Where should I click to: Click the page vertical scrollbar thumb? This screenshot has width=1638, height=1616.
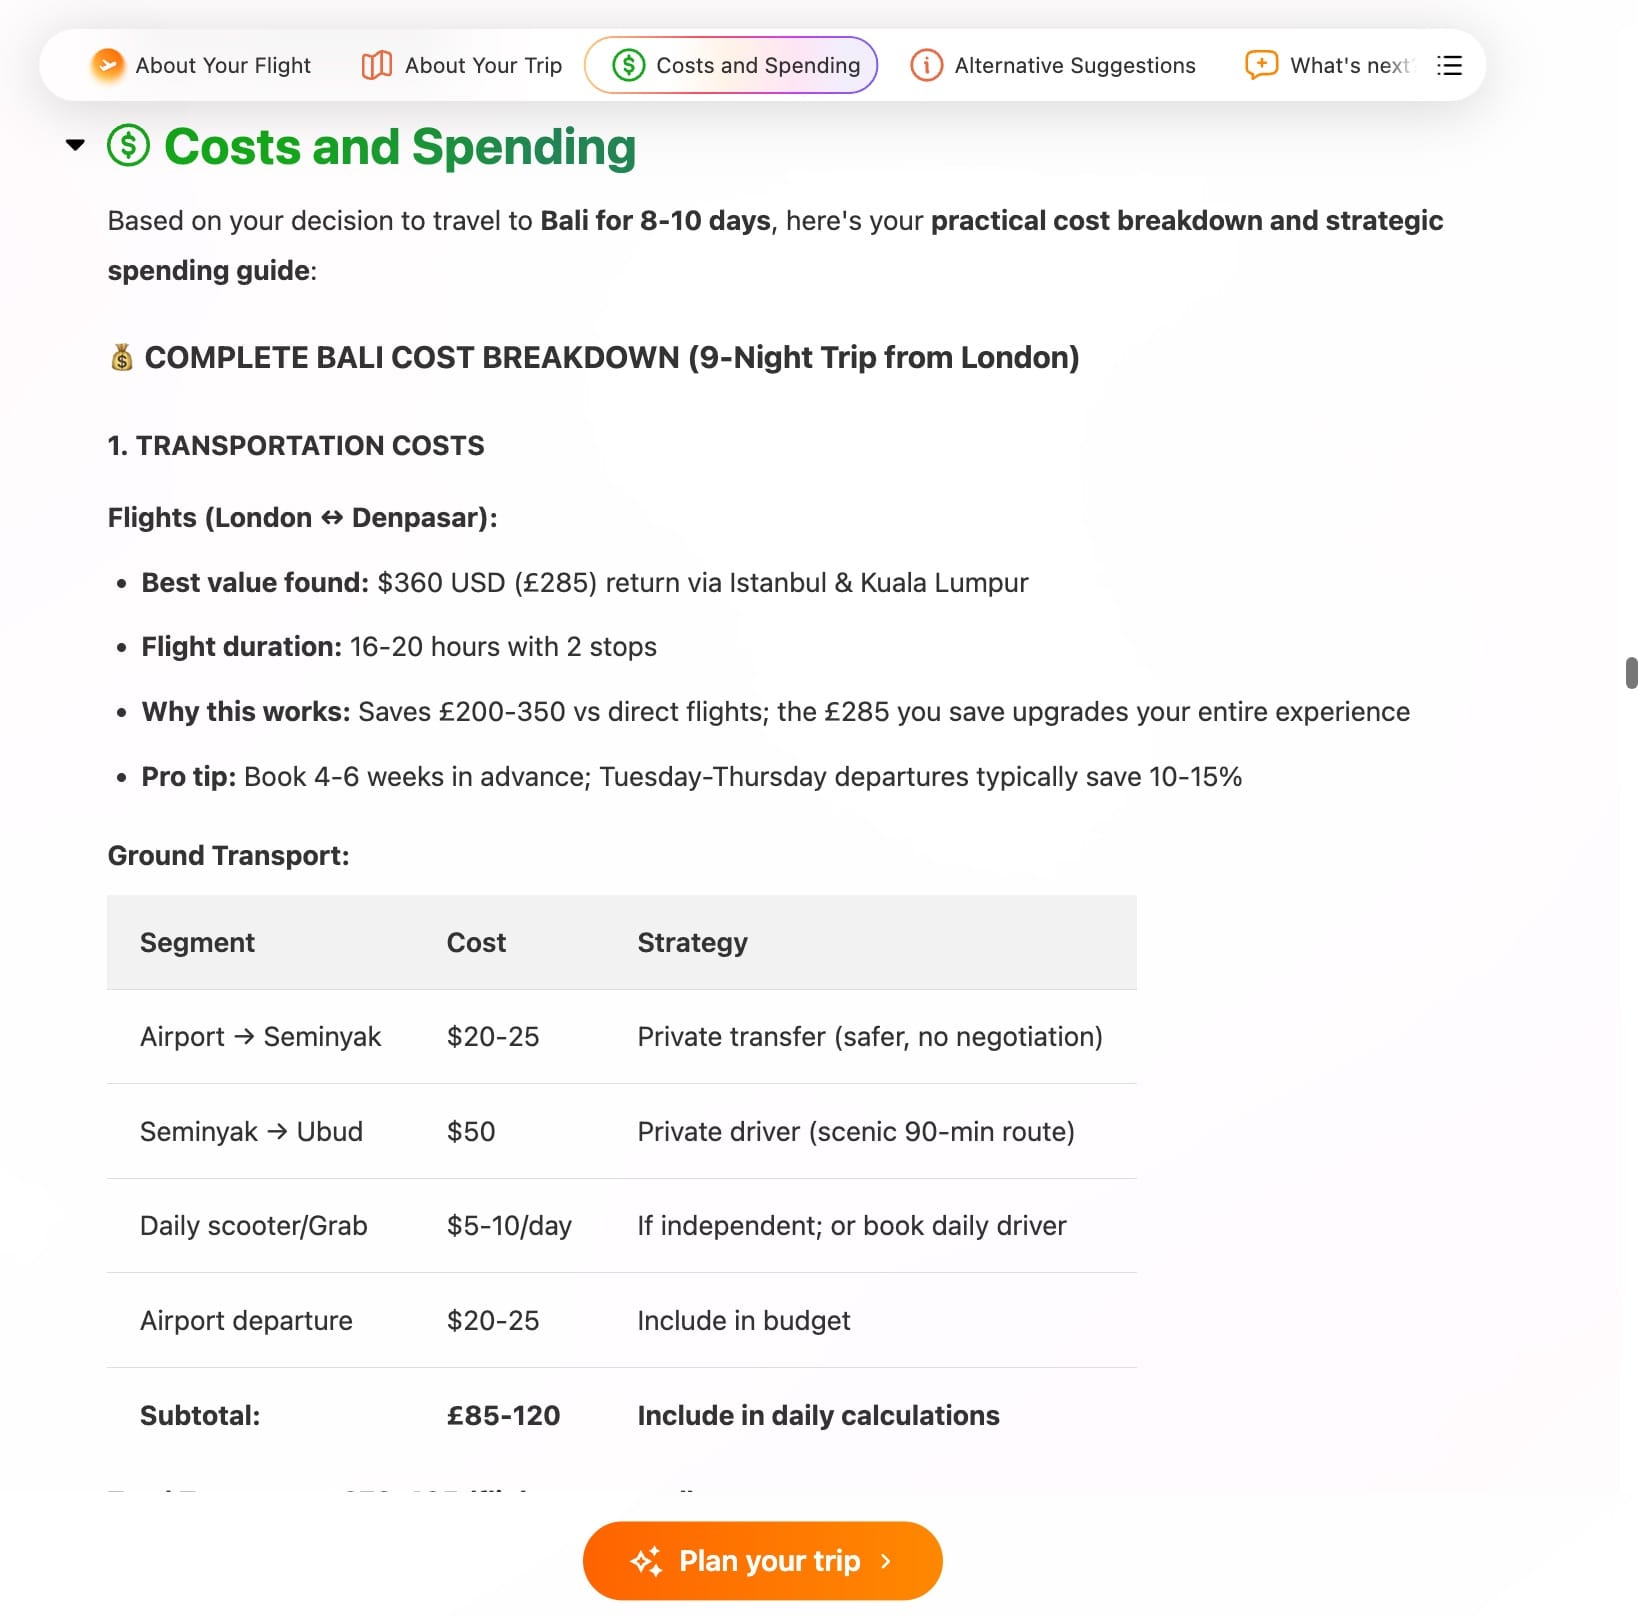click(1631, 672)
